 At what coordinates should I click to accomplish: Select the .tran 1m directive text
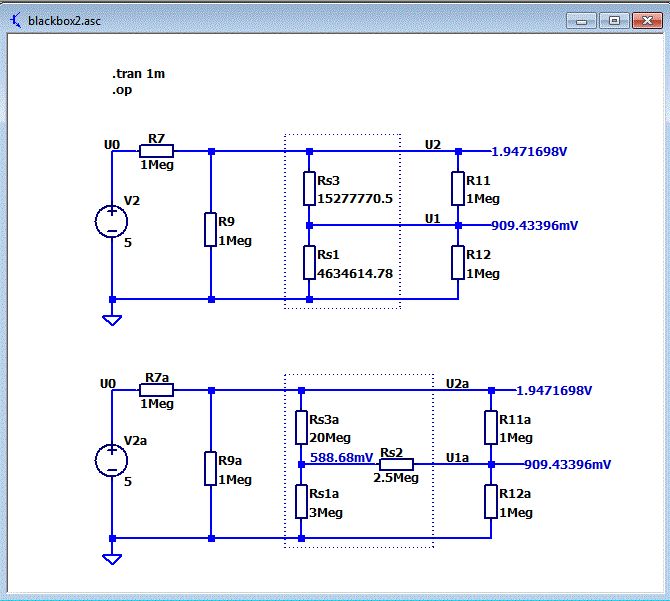click(x=138, y=74)
